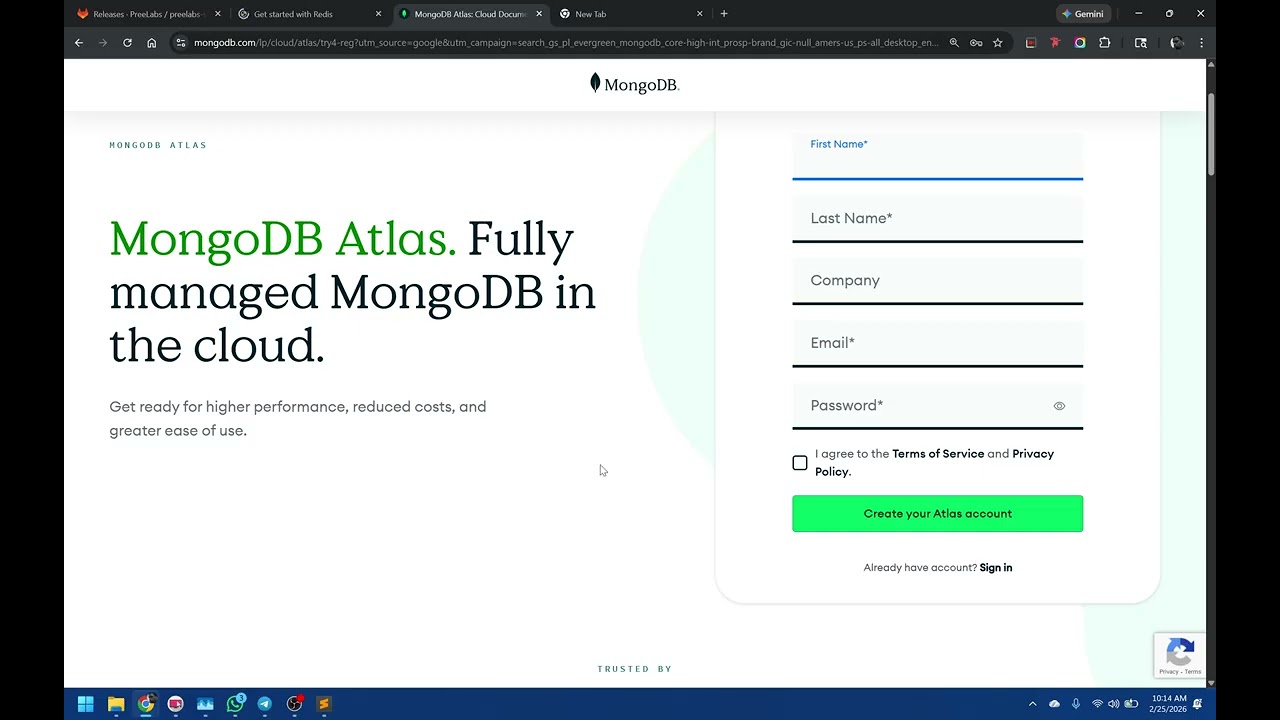The height and width of the screenshot is (720, 1280).
Task: Reload the page with the refresh icon
Action: [127, 43]
